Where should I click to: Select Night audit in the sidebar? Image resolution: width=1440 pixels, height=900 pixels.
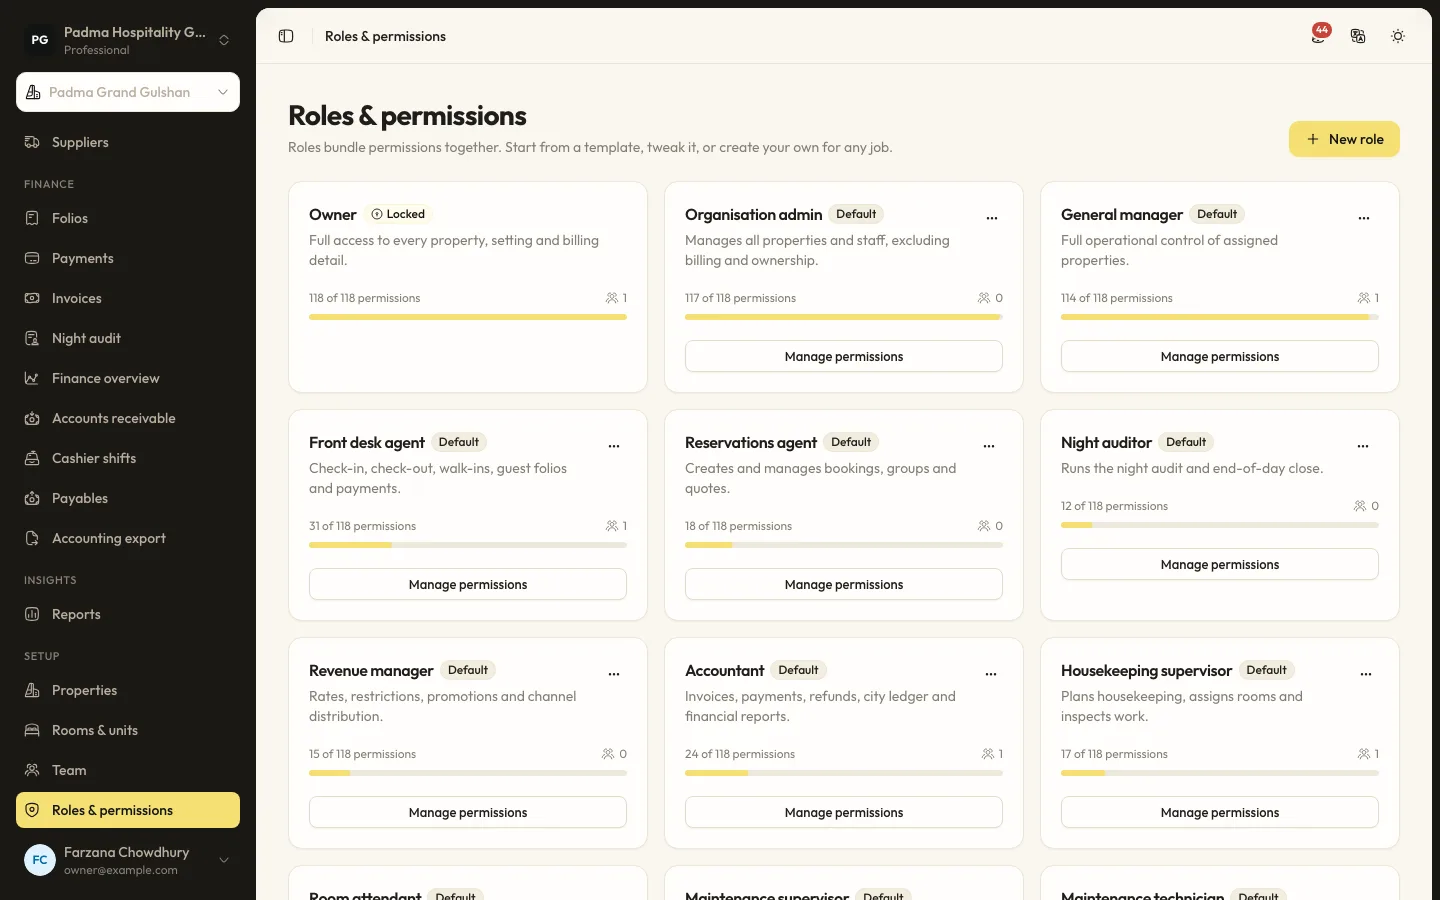tap(128, 338)
